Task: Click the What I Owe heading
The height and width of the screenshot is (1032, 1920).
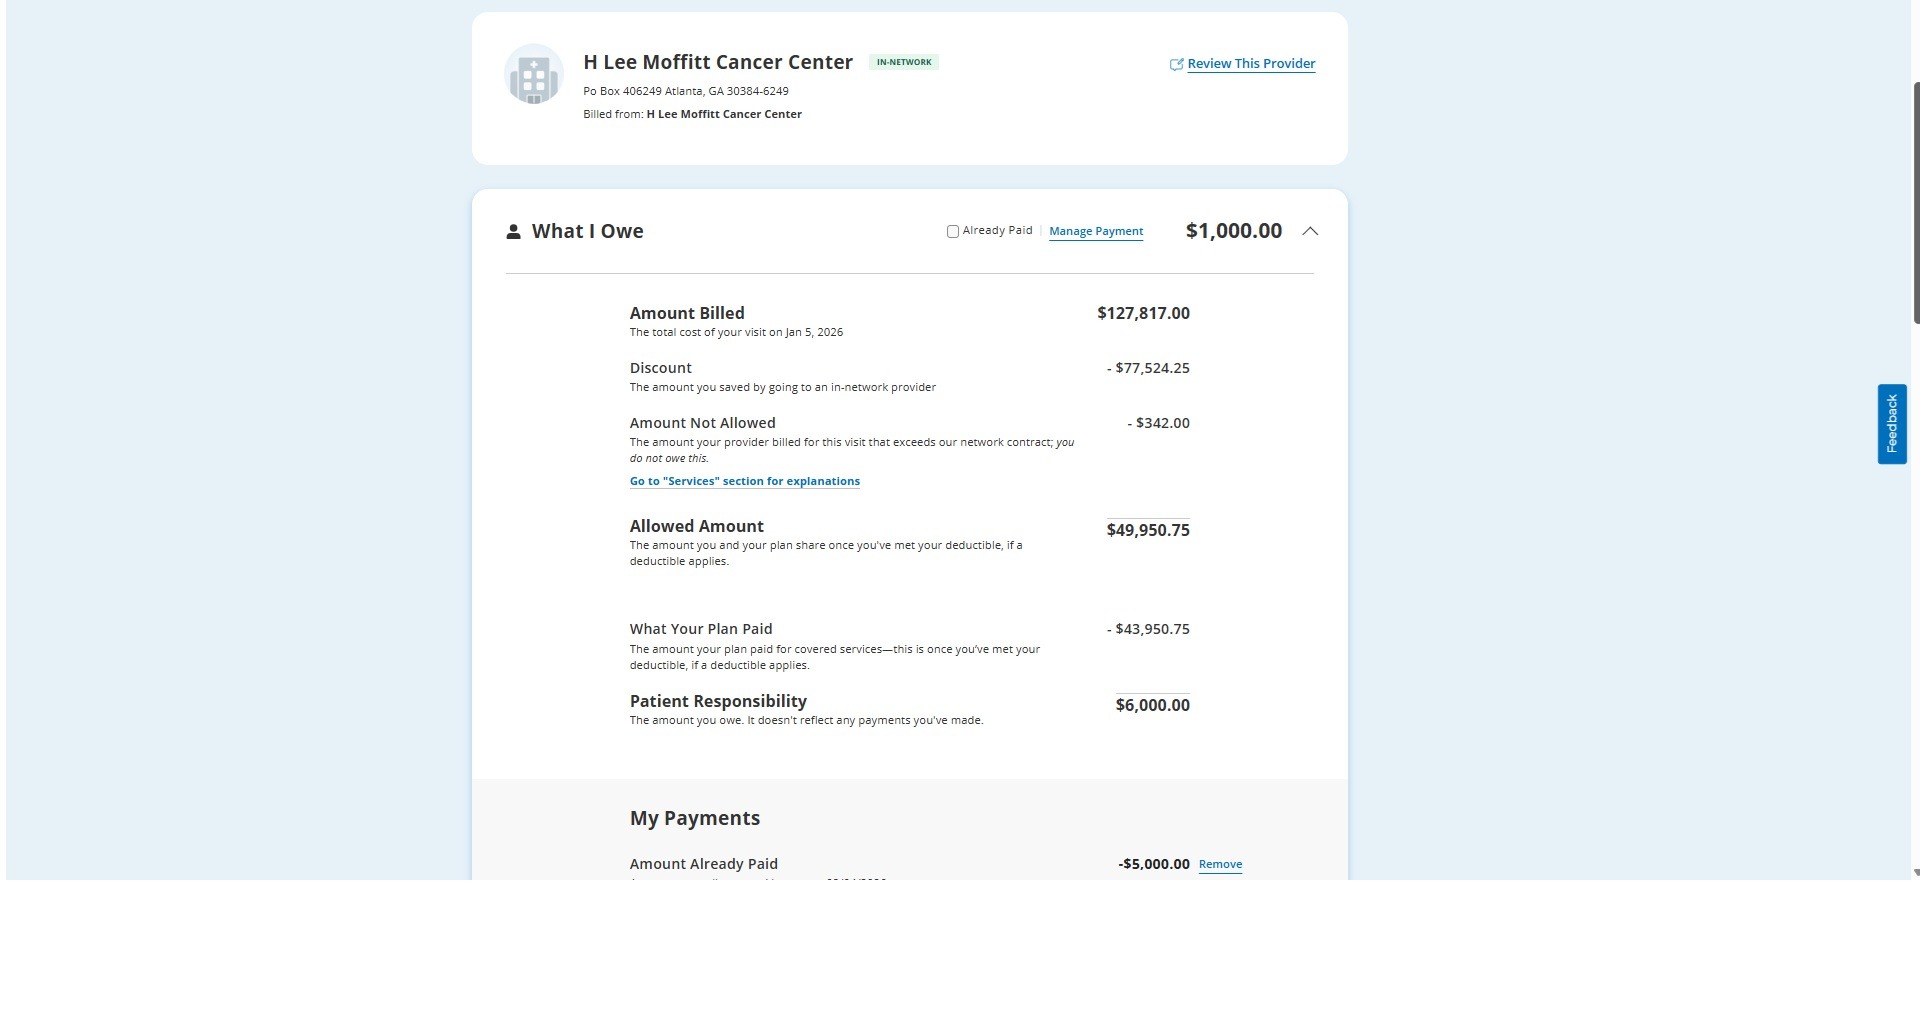Action: (x=587, y=231)
